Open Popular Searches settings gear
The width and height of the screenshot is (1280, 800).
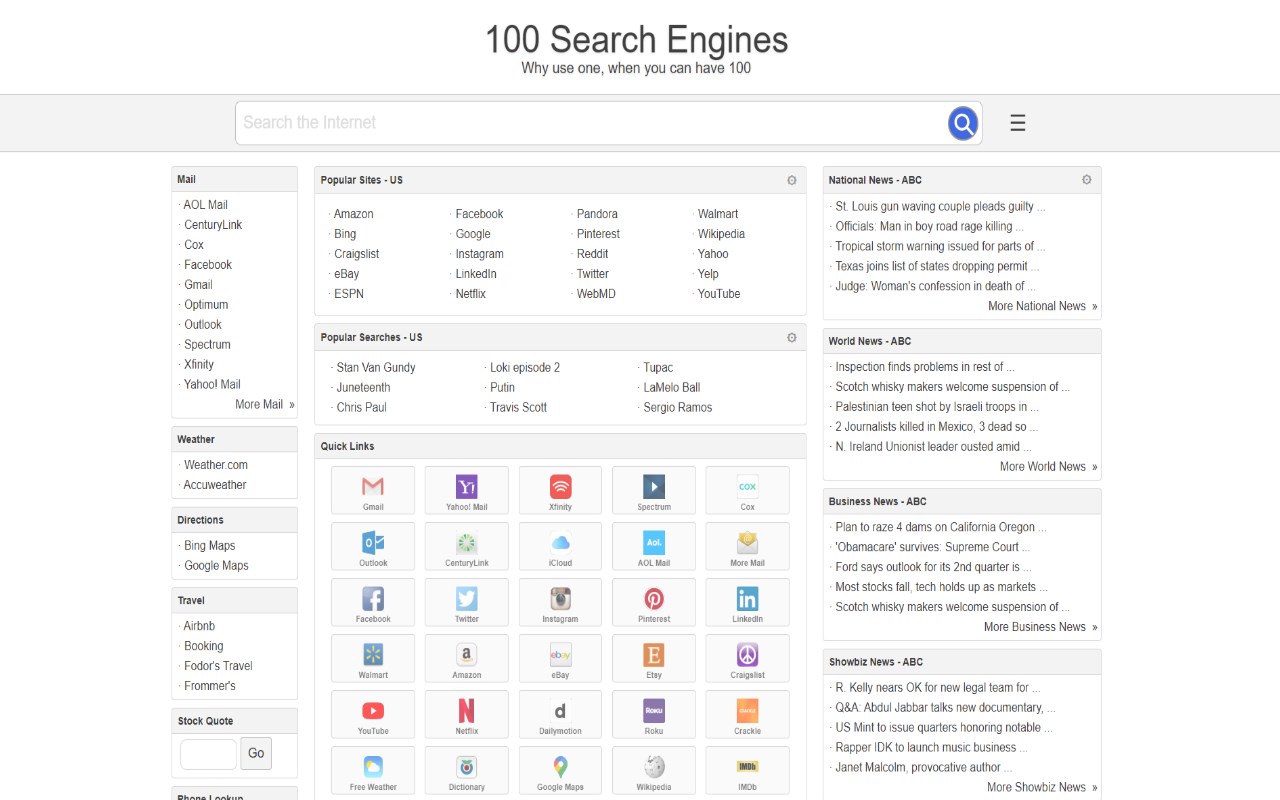pyautogui.click(x=792, y=338)
